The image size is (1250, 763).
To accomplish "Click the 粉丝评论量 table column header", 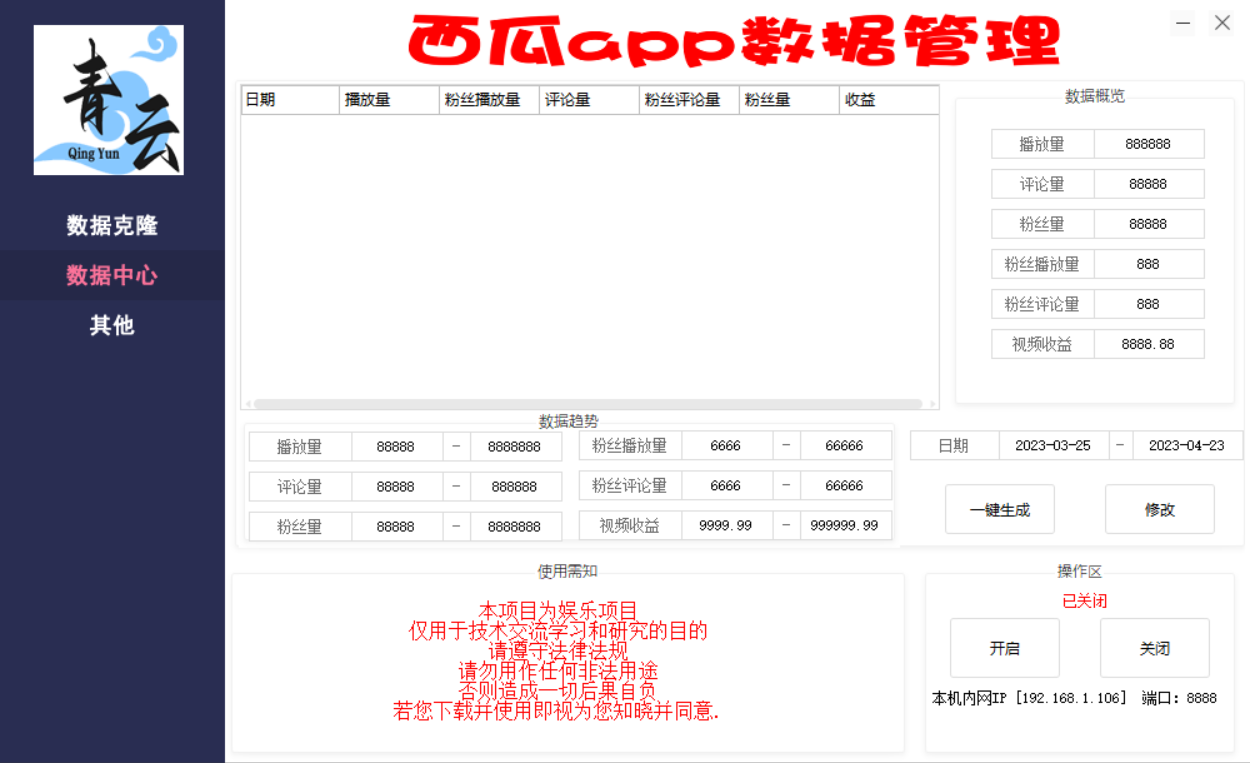I will [689, 100].
